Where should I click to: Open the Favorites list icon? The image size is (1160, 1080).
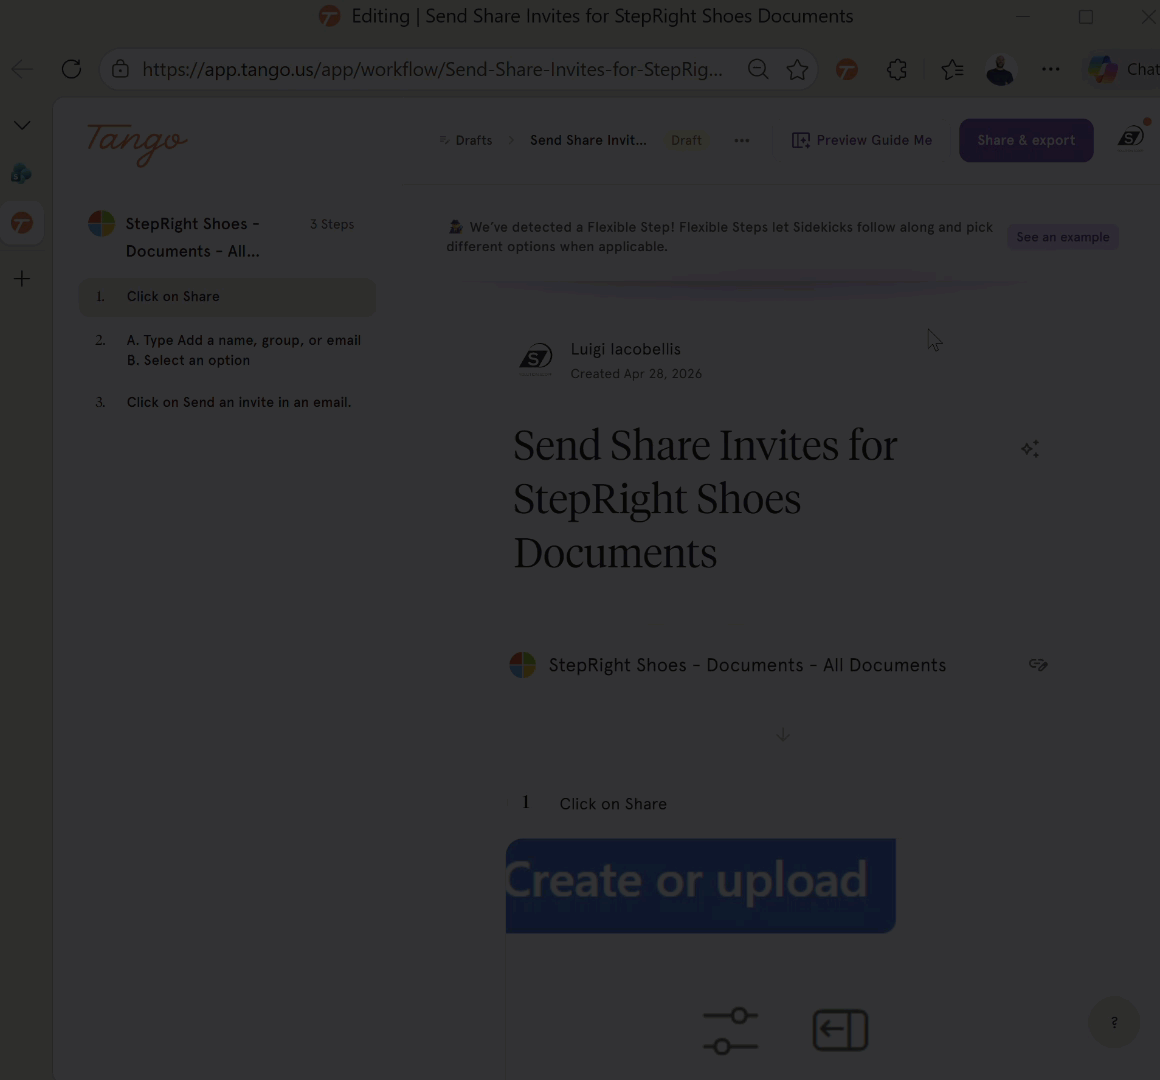point(952,70)
